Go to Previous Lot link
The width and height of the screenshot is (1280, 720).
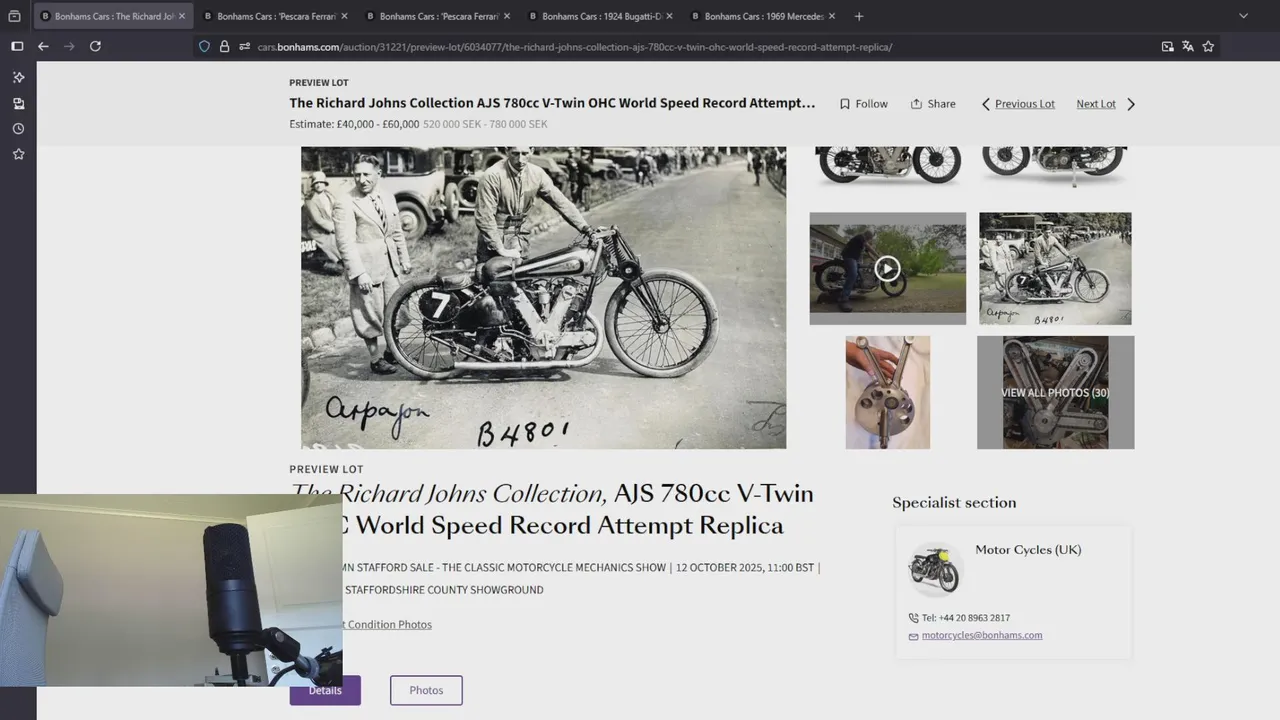click(x=1025, y=104)
